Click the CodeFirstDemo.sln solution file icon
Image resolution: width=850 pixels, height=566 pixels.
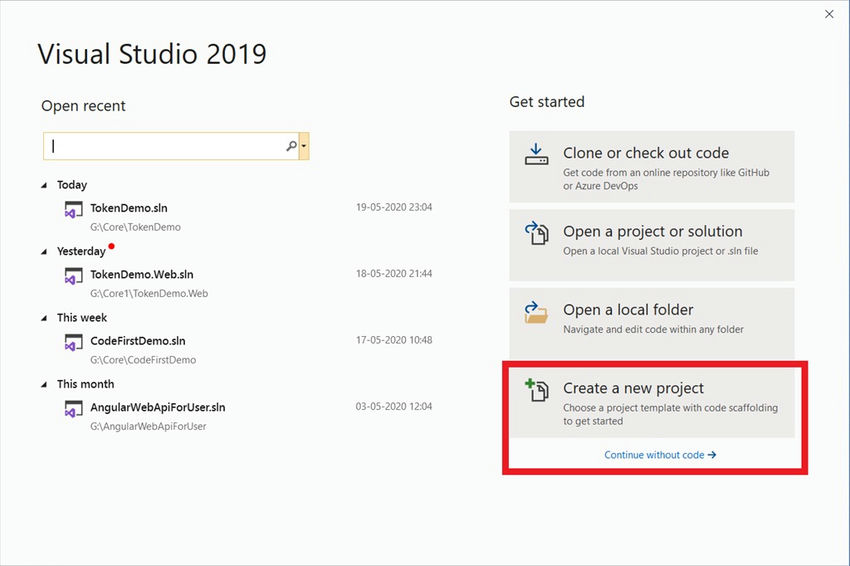(73, 343)
